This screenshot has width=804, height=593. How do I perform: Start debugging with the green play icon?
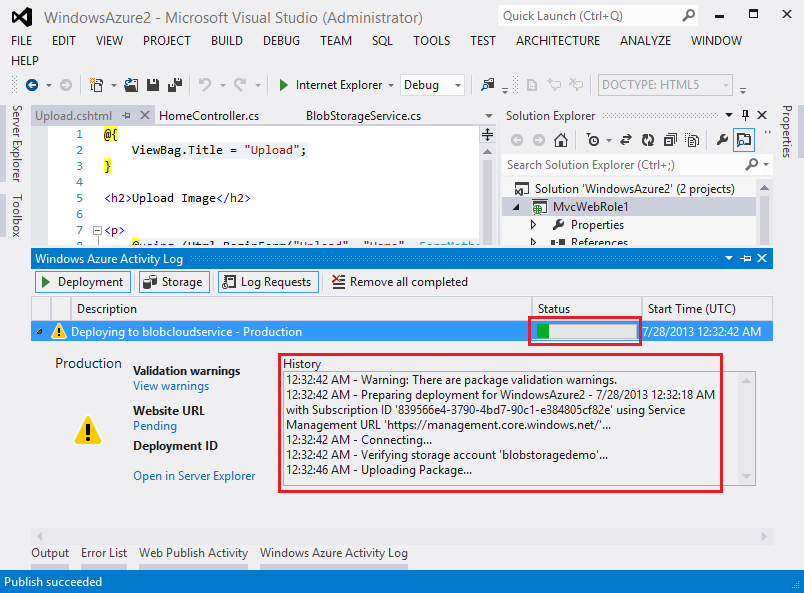[283, 85]
